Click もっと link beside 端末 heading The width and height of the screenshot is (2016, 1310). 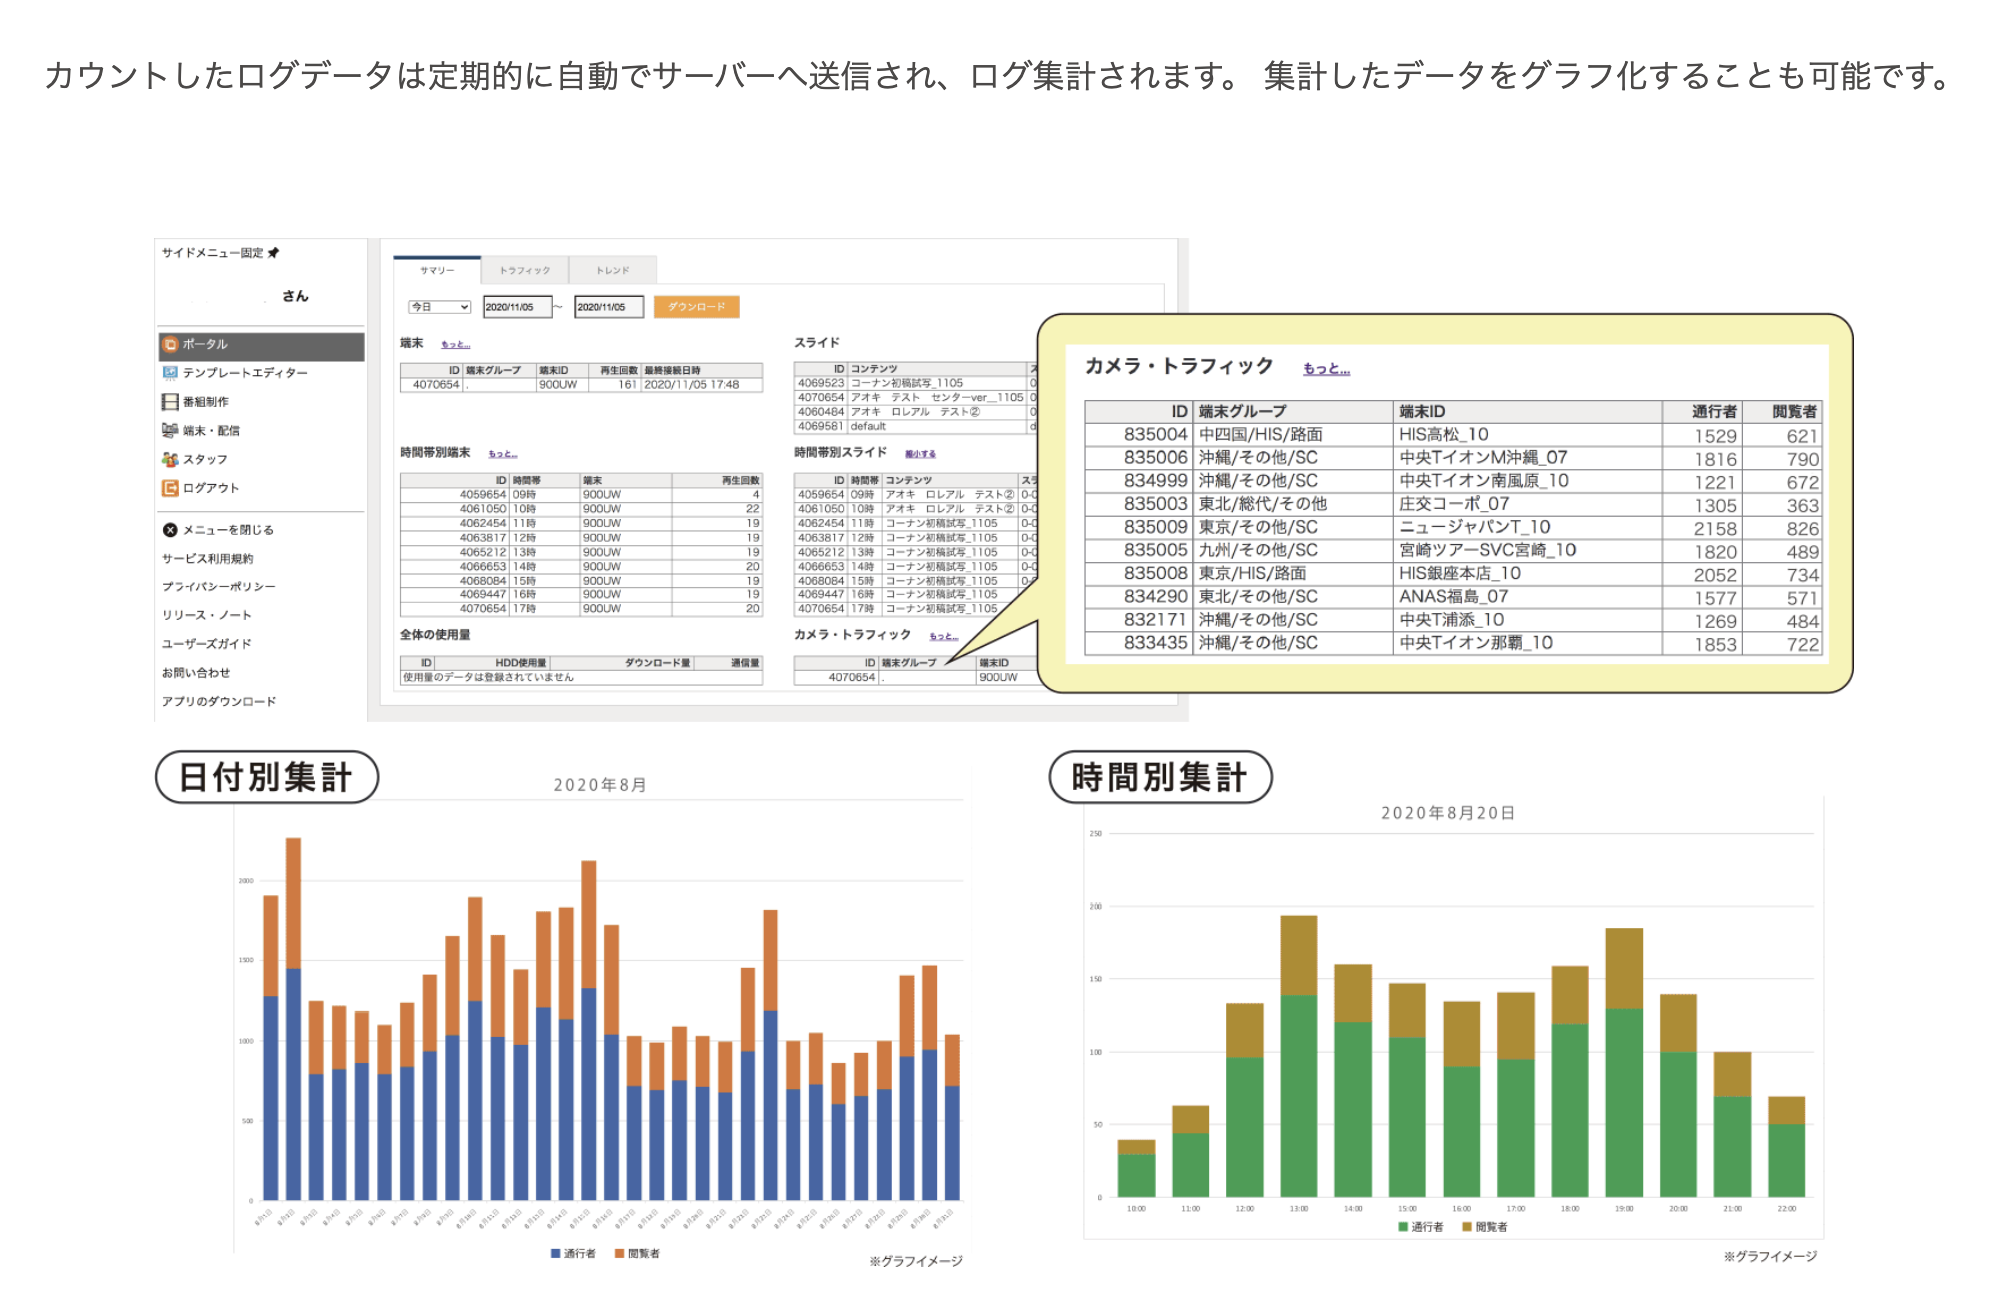(456, 344)
